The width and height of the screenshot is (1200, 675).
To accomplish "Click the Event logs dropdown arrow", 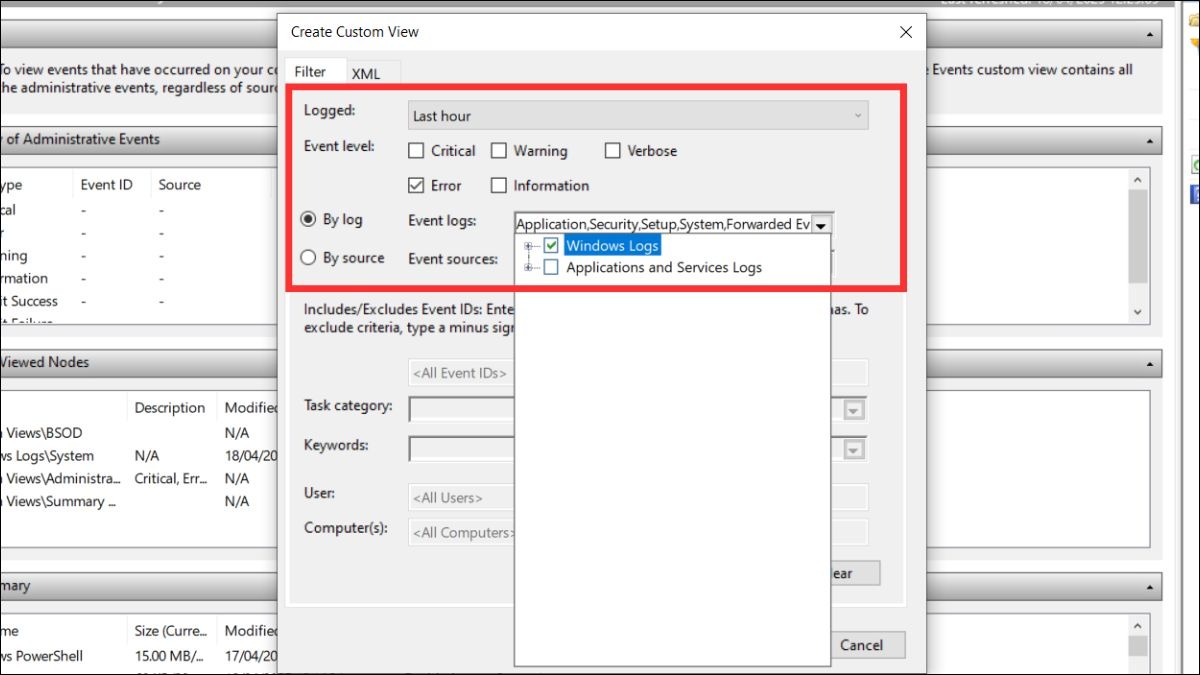I will tap(822, 224).
